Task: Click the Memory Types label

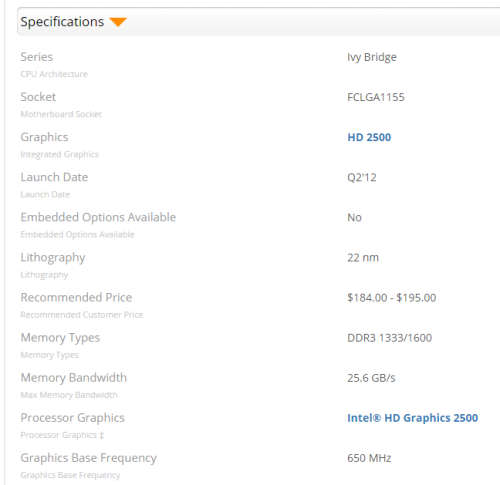Action: click(x=60, y=338)
